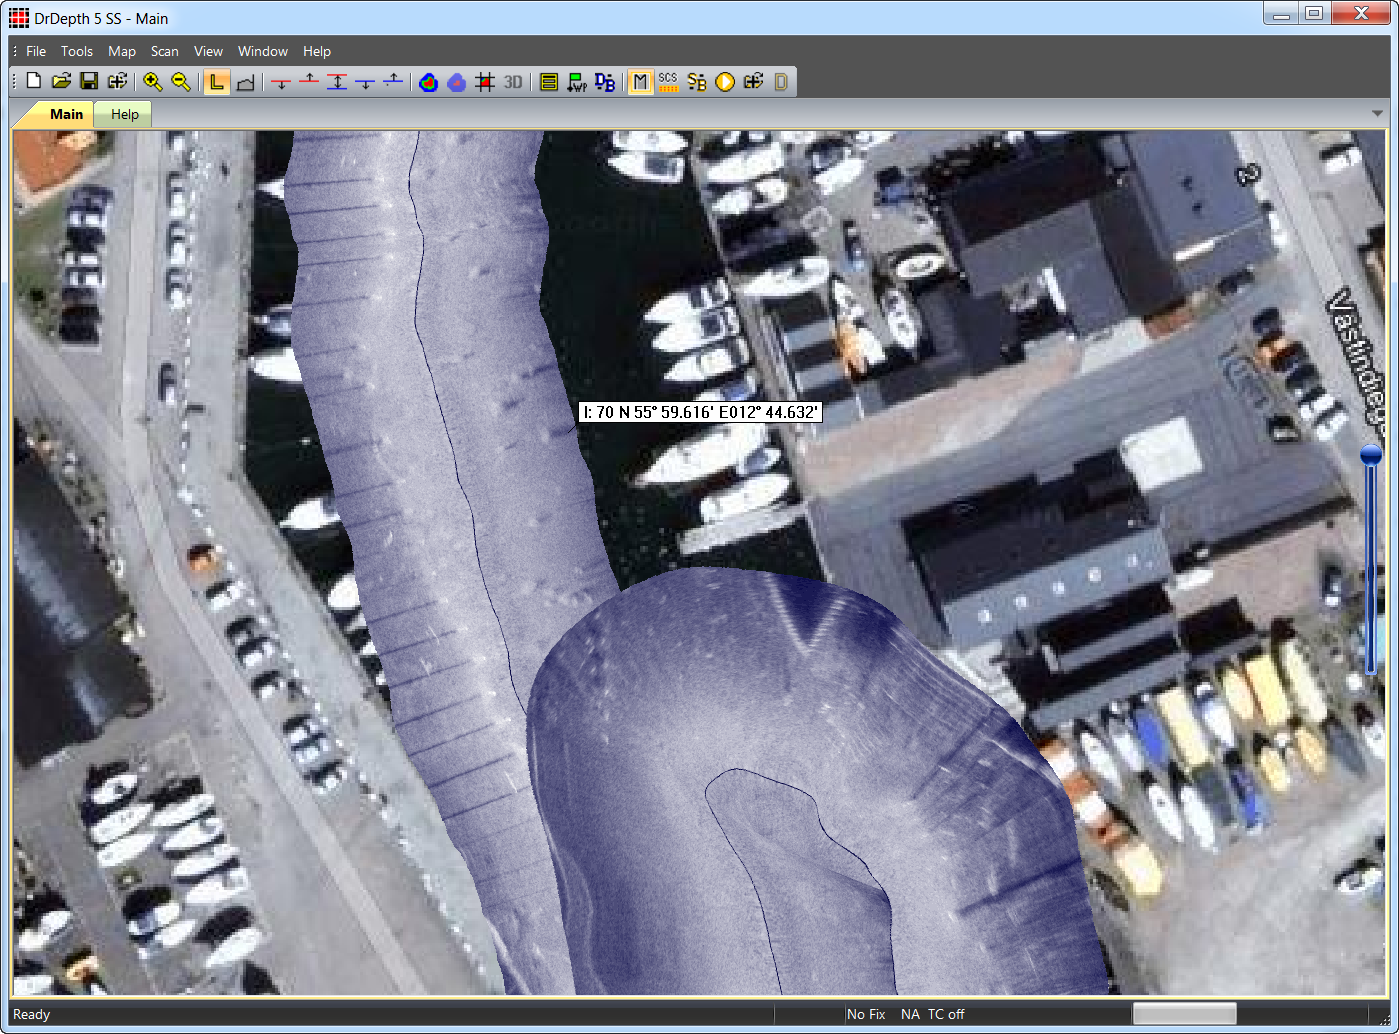Toggle the 3D view button
This screenshot has height=1034, width=1399.
coord(513,82)
